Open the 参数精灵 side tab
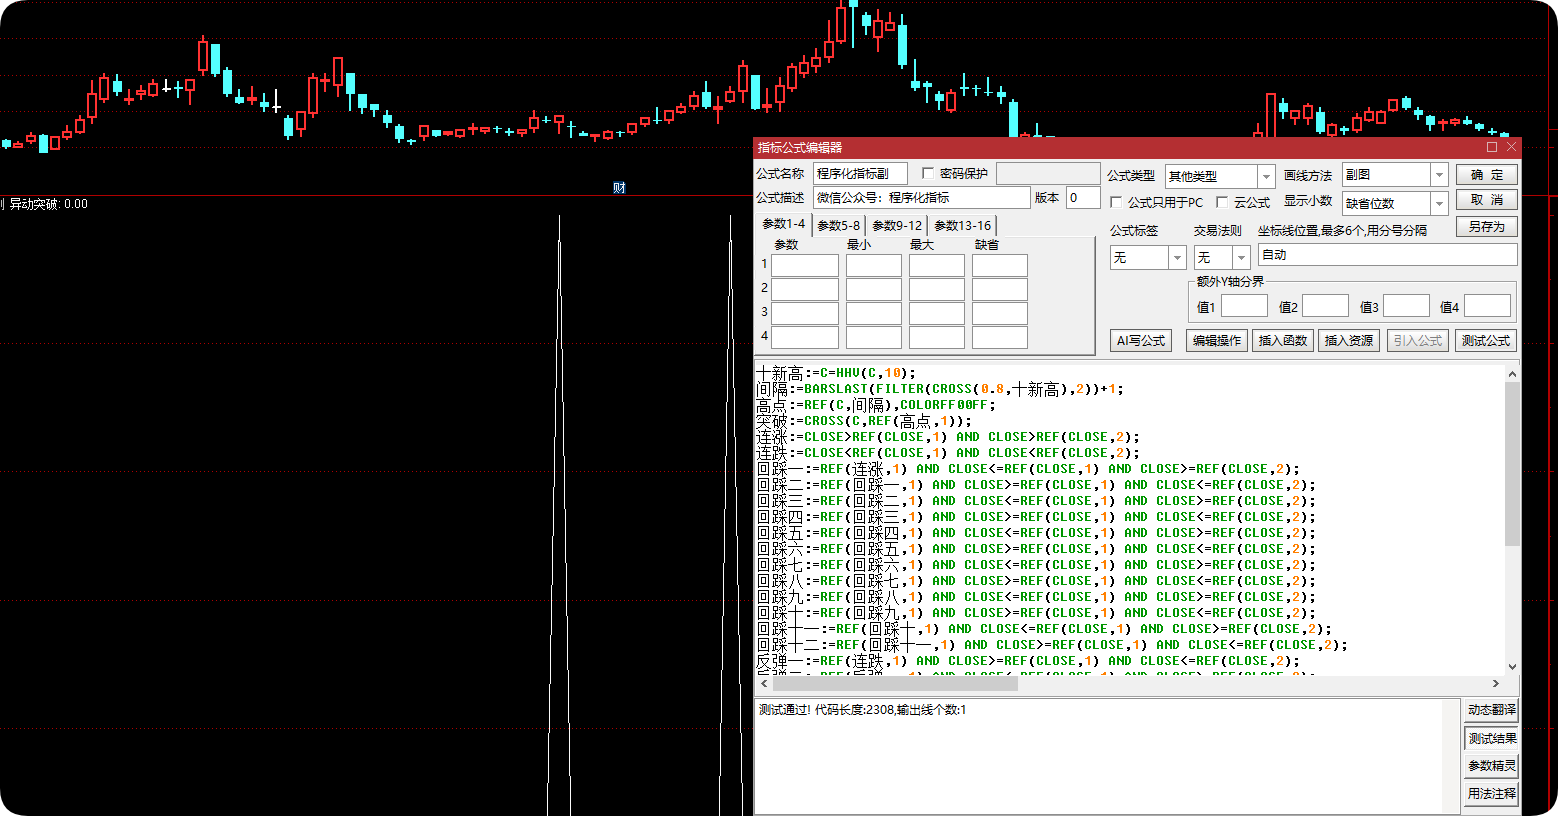The height and width of the screenshot is (816, 1558). click(1492, 766)
